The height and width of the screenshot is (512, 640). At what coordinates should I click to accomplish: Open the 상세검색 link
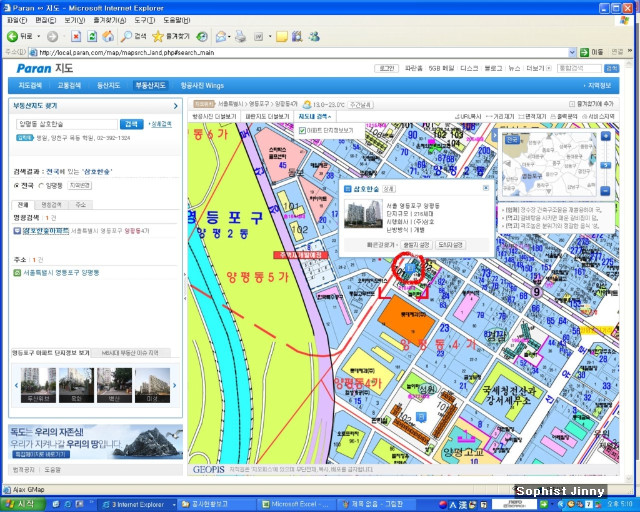pyautogui.click(x=160, y=124)
